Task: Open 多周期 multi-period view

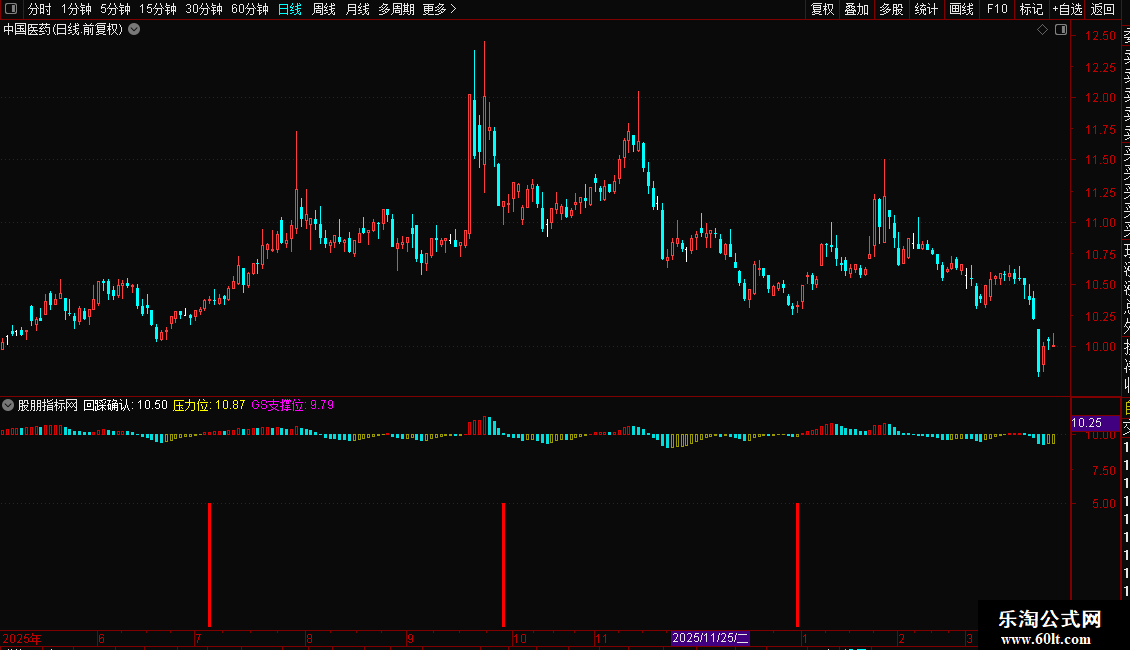Action: [x=396, y=9]
